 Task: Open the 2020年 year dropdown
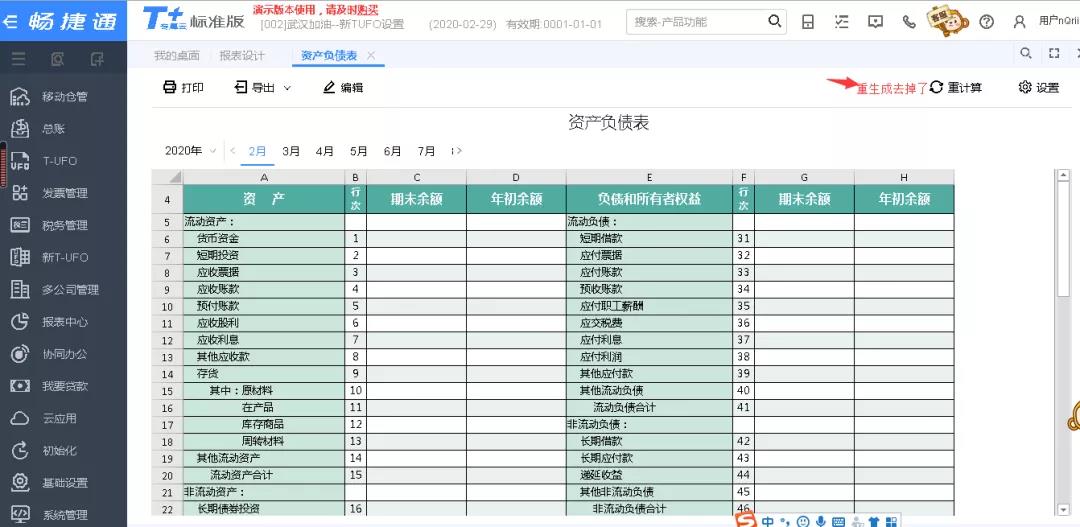(190, 151)
